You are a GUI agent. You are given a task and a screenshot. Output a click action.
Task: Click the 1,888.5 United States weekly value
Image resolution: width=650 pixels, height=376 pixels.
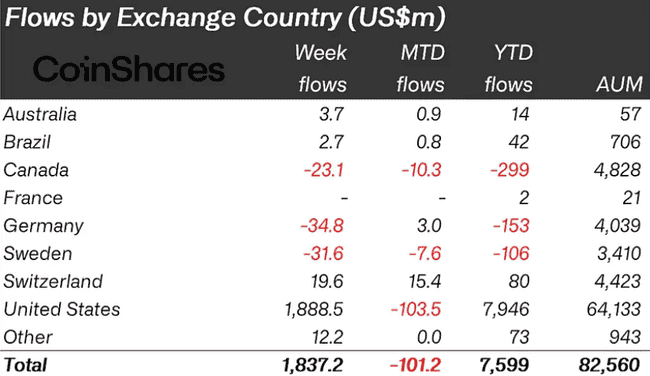pyautogui.click(x=314, y=309)
